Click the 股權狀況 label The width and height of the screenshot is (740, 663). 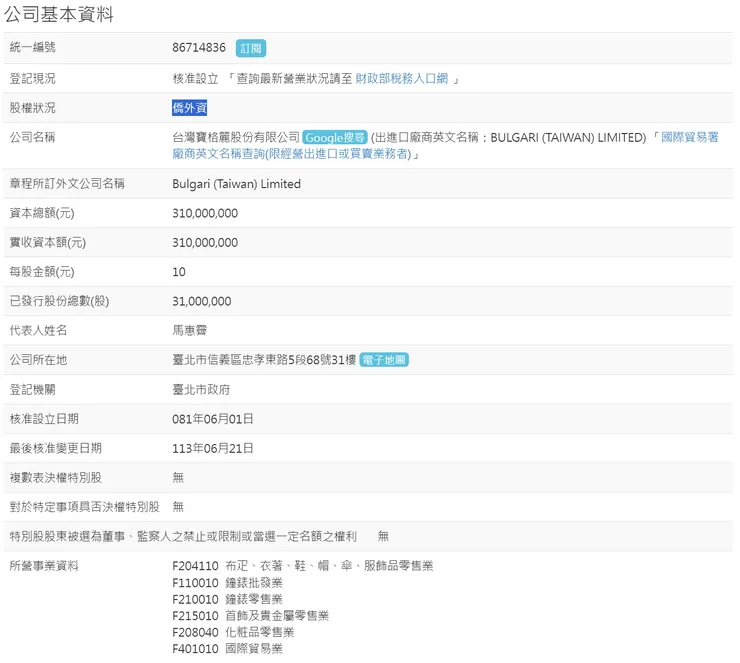(33, 108)
